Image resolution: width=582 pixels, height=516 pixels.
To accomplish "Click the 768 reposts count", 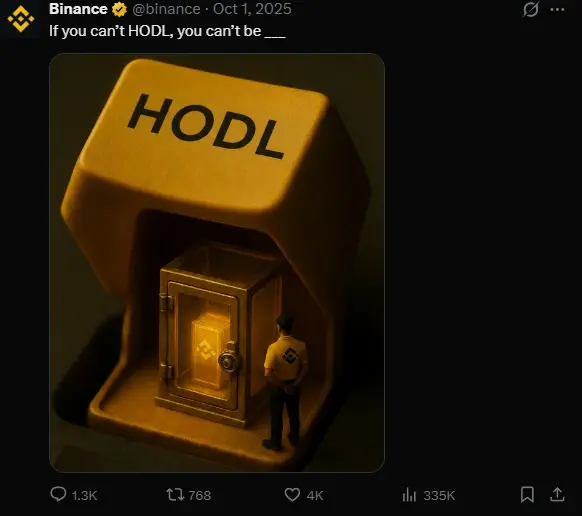I will point(200,495).
